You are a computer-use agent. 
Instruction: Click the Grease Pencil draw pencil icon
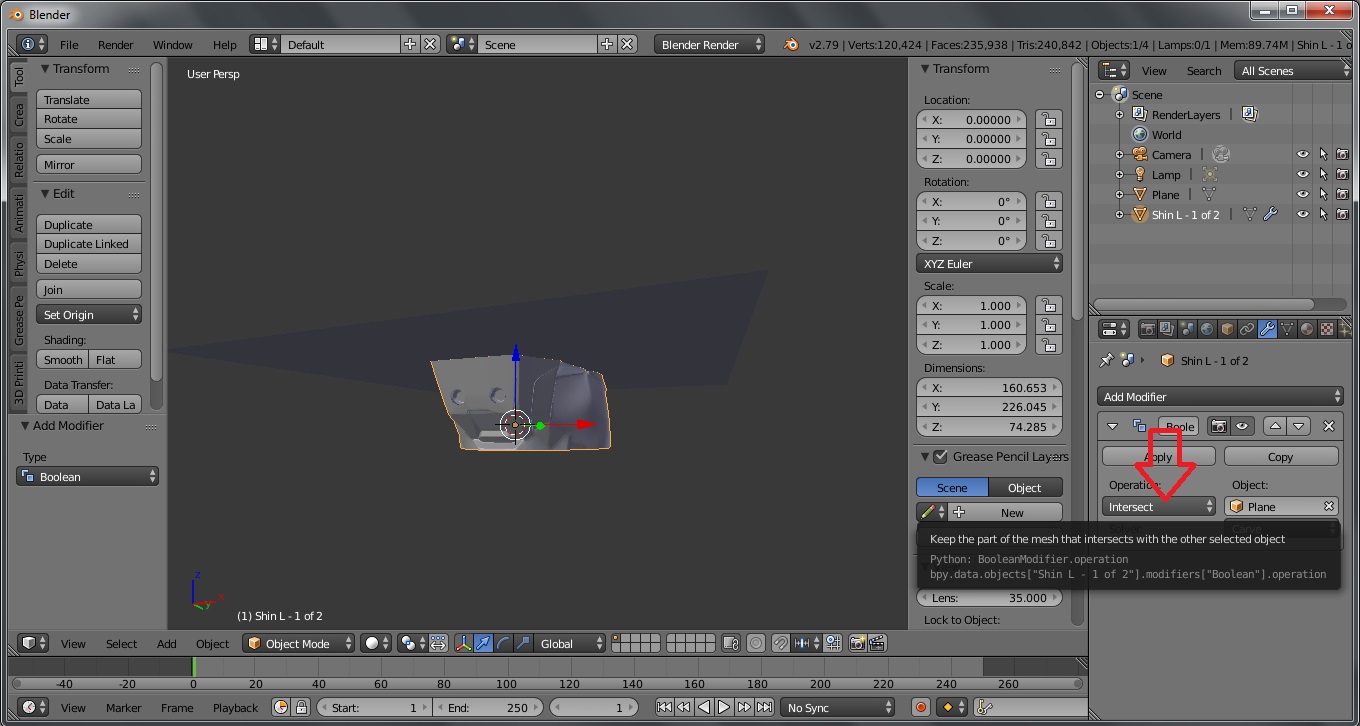[928, 512]
